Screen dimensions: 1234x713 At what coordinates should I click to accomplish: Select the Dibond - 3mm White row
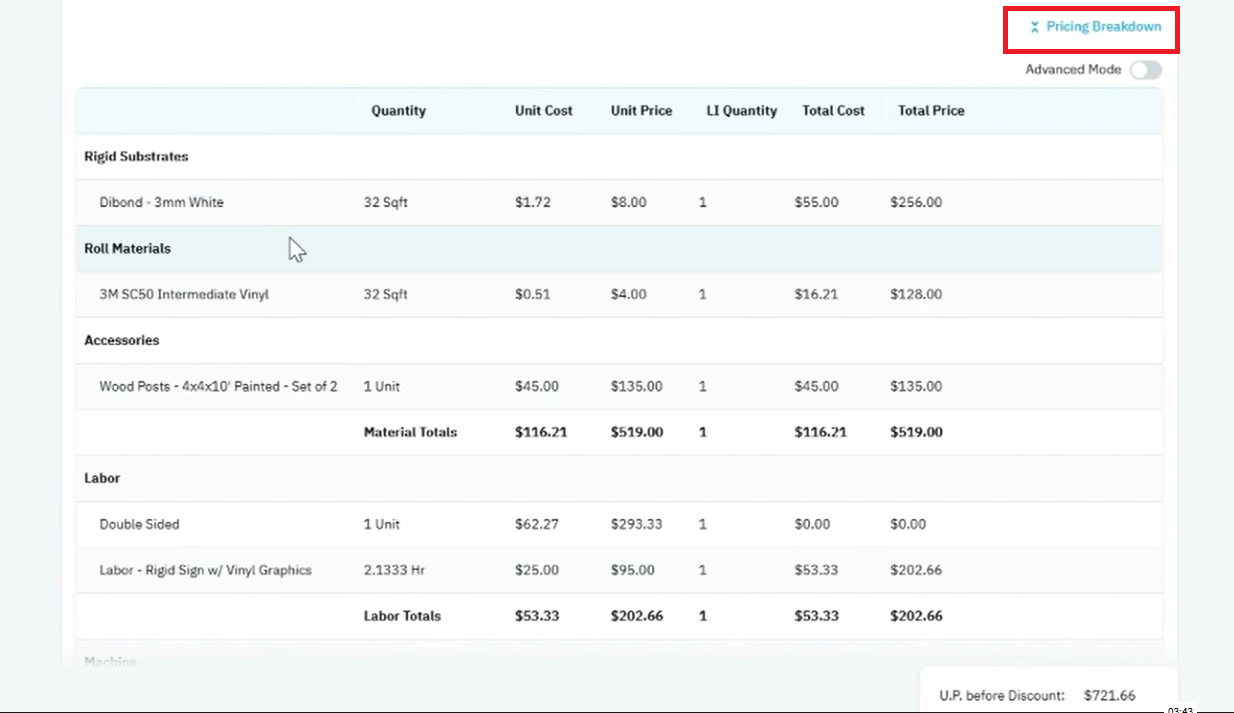click(619, 203)
